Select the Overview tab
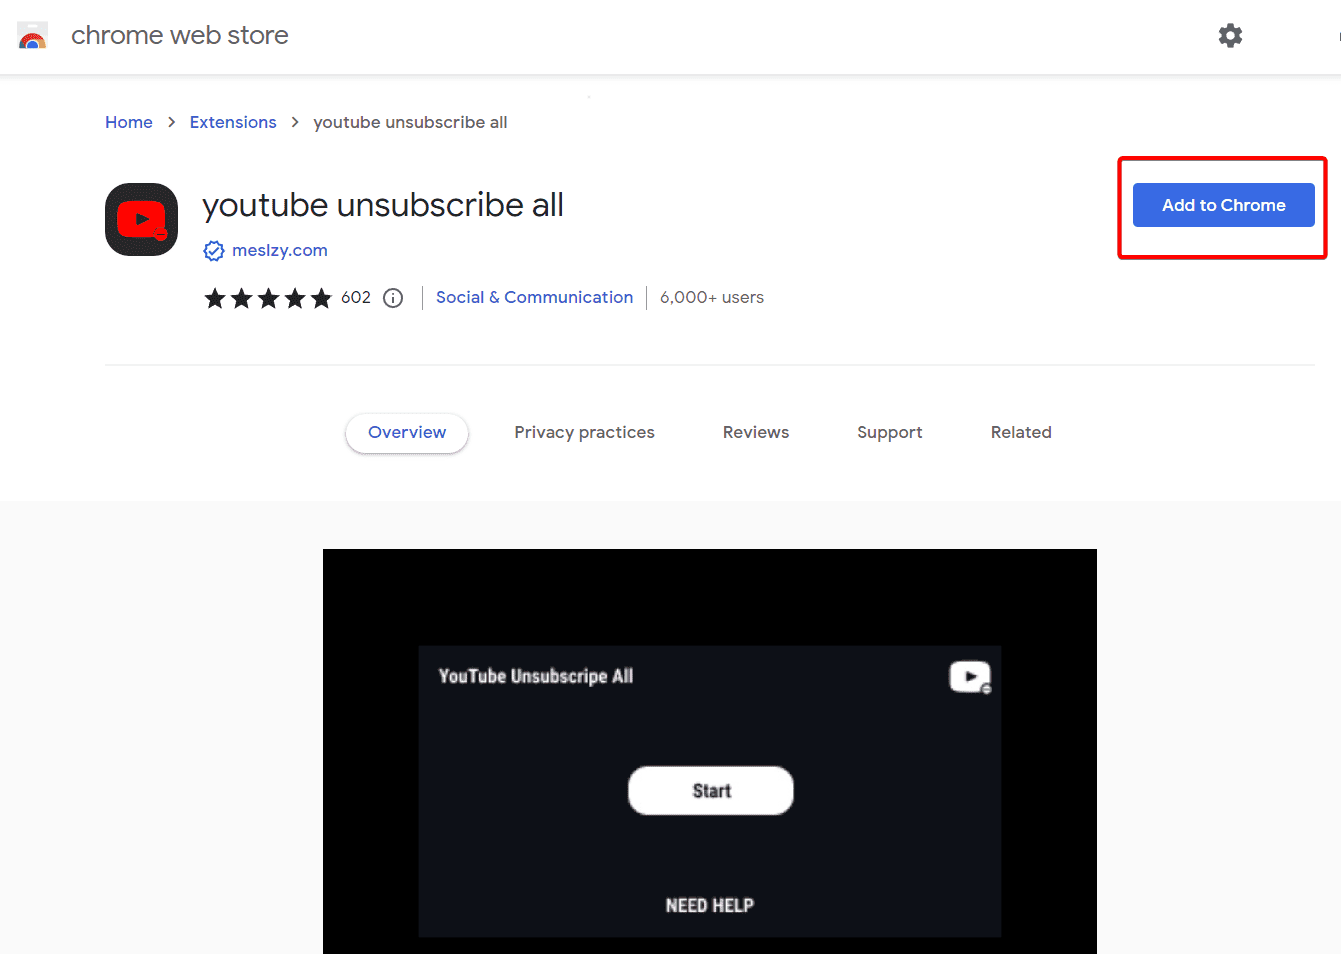 [x=407, y=432]
